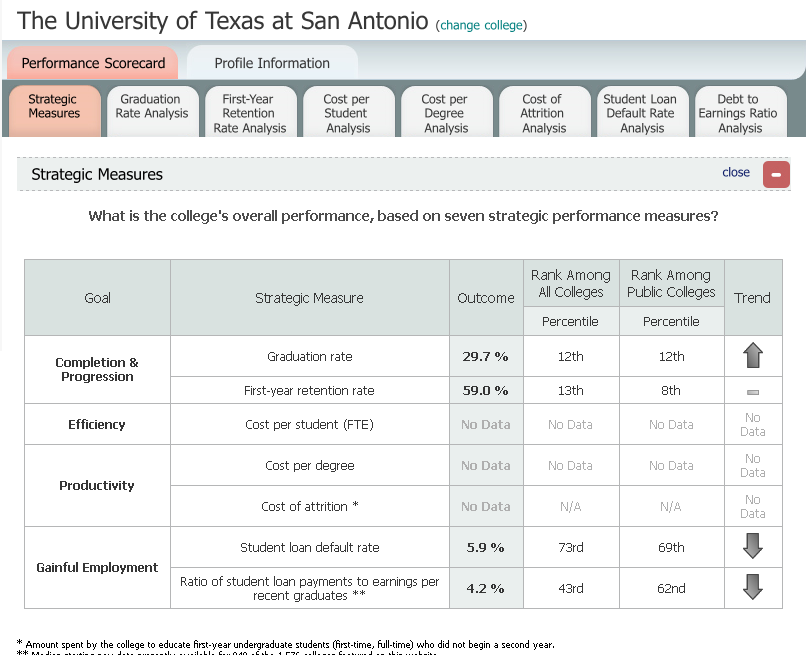Click loan payments to earnings ratio down arrow
The image size is (806, 655).
point(753,588)
